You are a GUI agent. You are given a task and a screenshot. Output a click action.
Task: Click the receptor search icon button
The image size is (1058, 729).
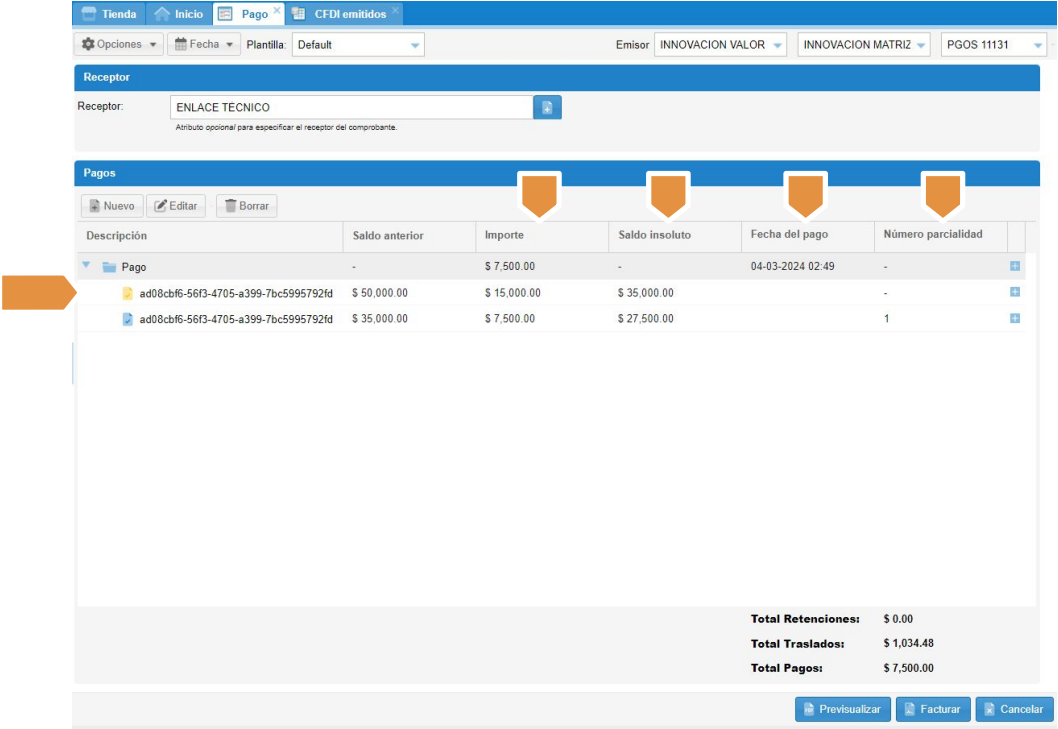[x=547, y=107]
